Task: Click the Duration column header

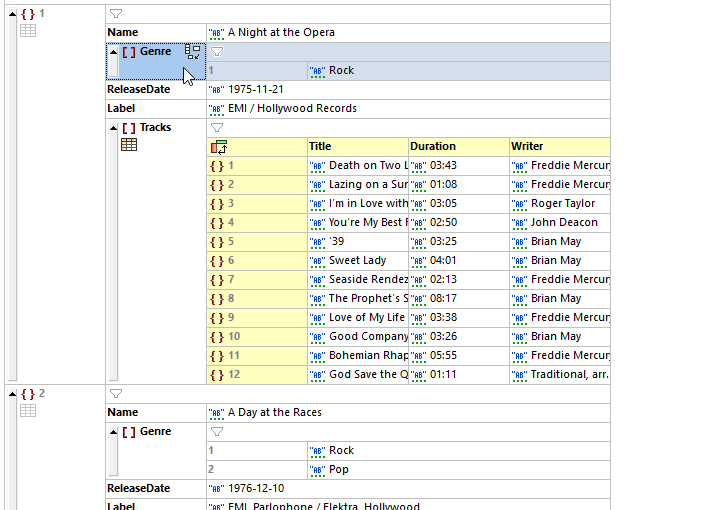Action: point(433,146)
